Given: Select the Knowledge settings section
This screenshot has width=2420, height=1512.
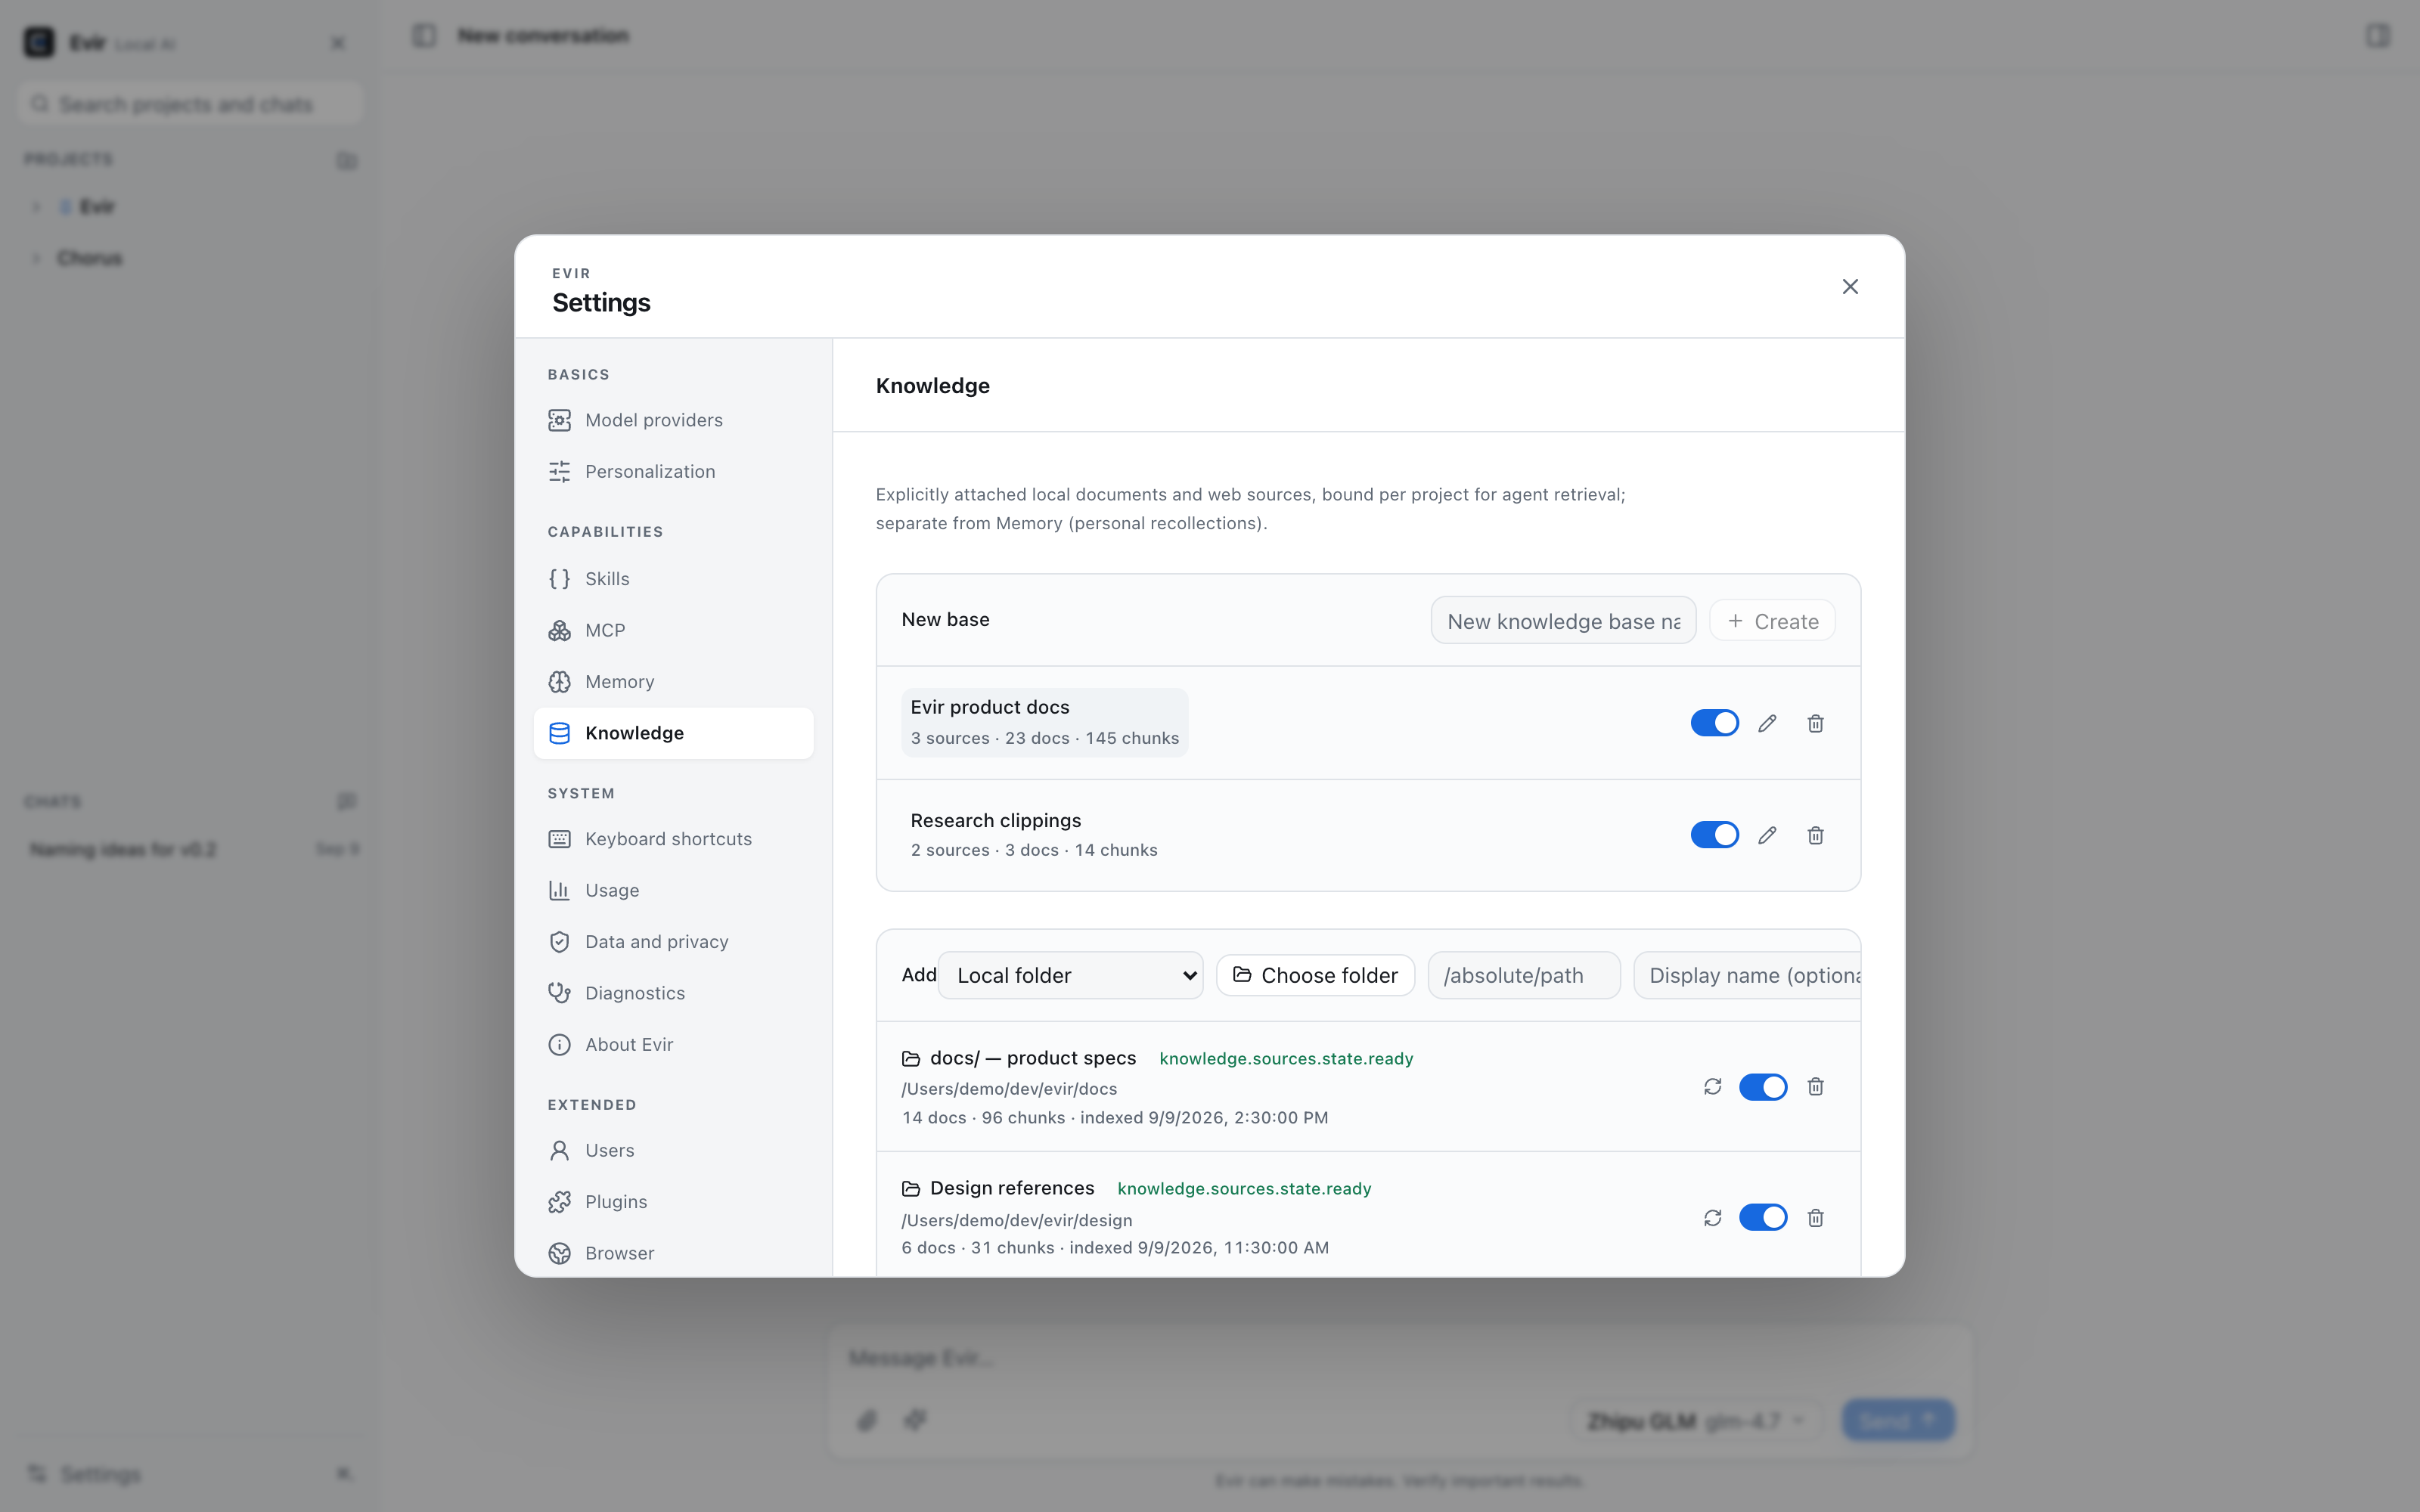Looking at the screenshot, I should (673, 733).
